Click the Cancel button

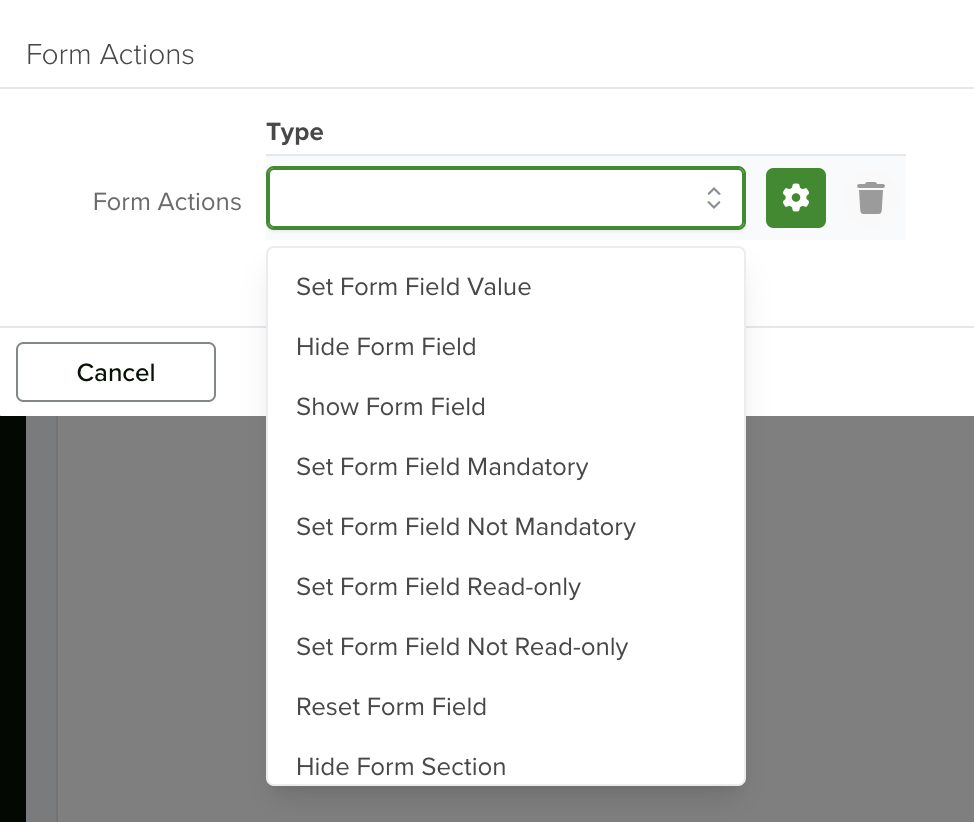116,372
